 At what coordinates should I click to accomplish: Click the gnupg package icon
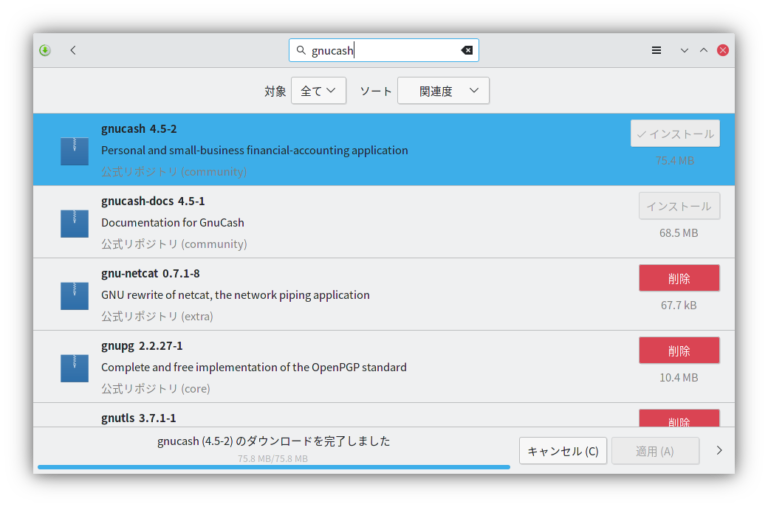pyautogui.click(x=74, y=368)
